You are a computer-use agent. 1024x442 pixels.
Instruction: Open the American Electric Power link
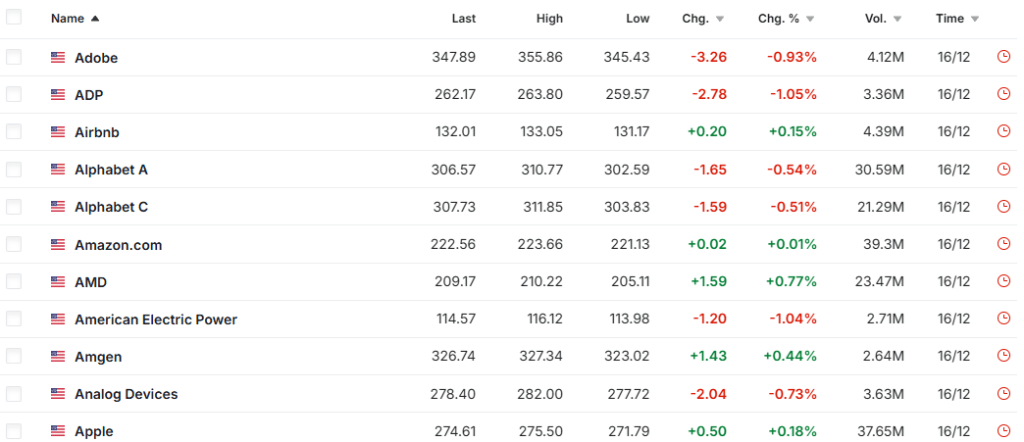coord(156,320)
